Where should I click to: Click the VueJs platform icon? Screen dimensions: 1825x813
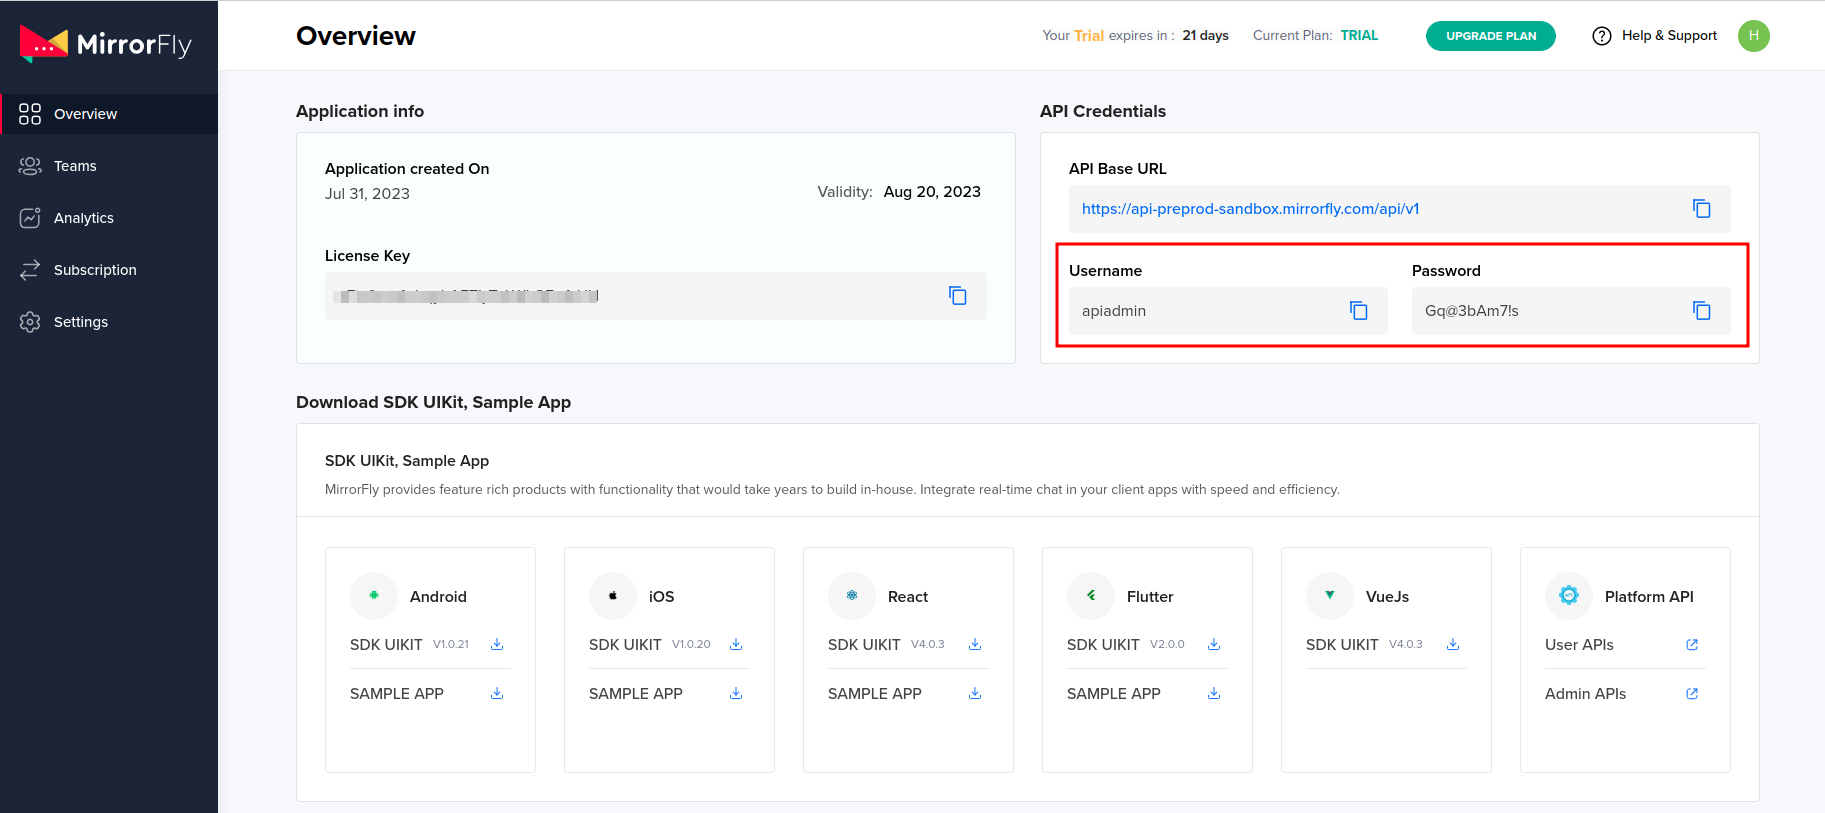click(x=1330, y=596)
